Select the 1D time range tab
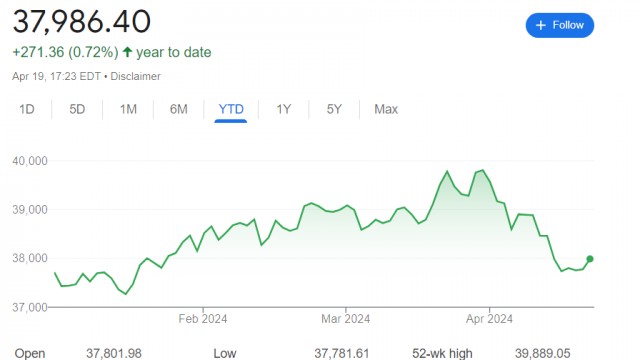 click(x=27, y=109)
